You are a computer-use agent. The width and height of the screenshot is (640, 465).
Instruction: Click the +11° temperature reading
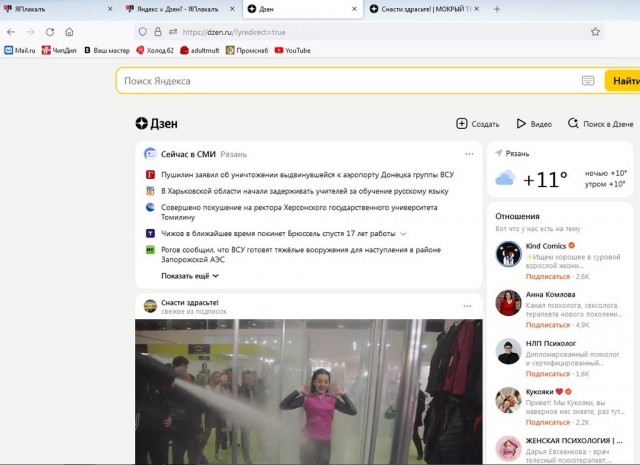545,179
